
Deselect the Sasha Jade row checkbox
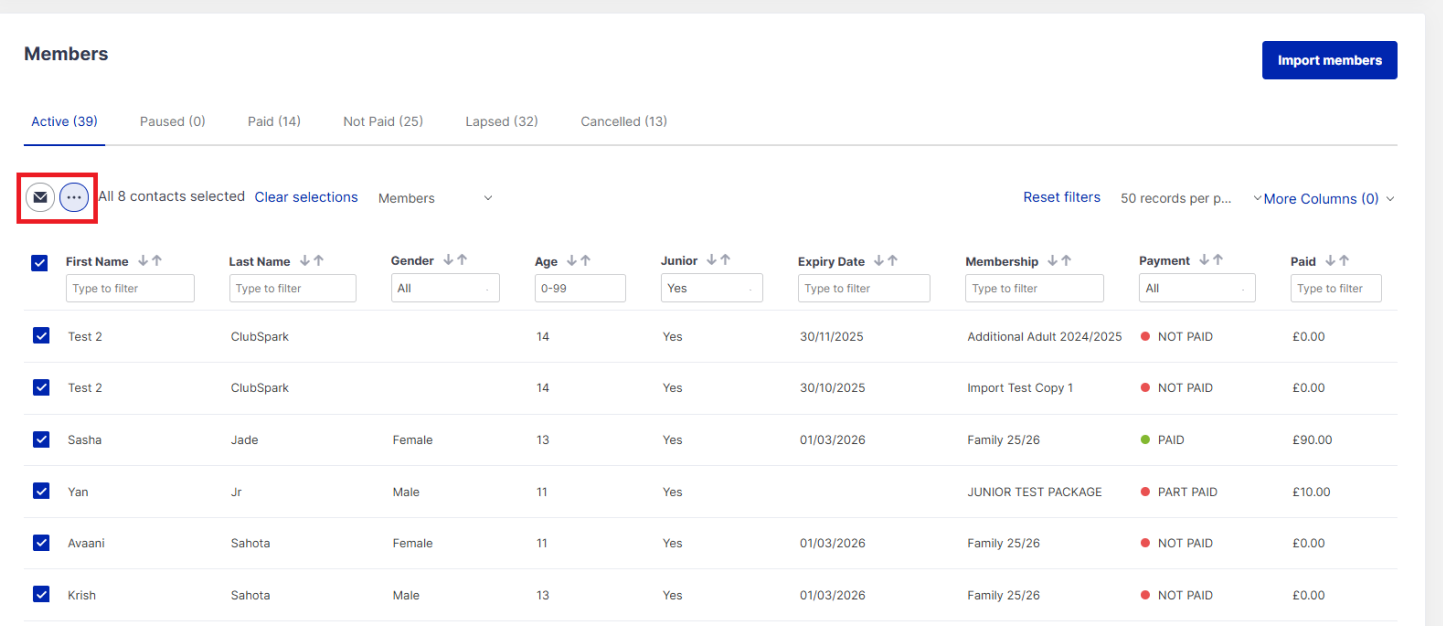[x=41, y=439]
